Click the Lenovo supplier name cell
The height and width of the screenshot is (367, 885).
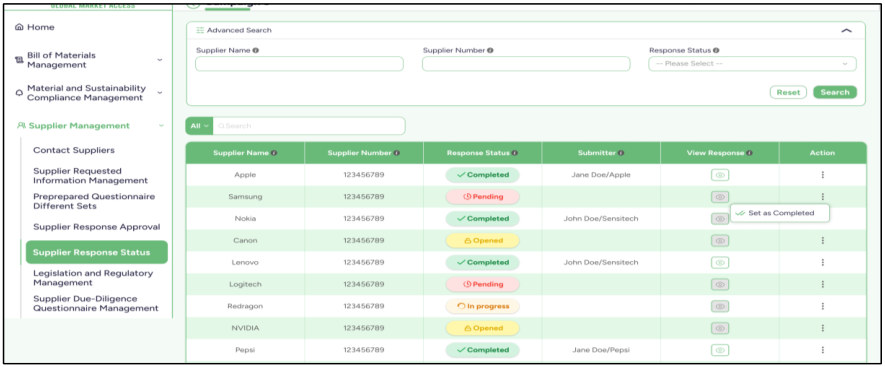click(x=245, y=263)
